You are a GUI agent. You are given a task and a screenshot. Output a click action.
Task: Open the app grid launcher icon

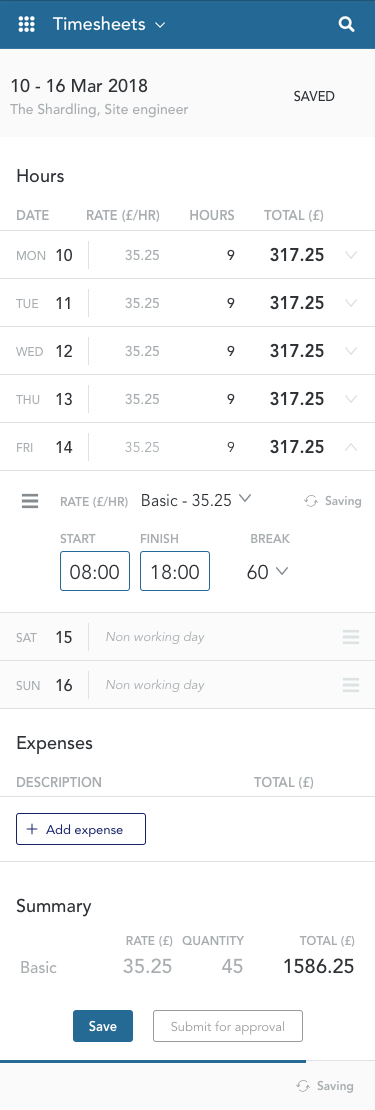tap(26, 24)
